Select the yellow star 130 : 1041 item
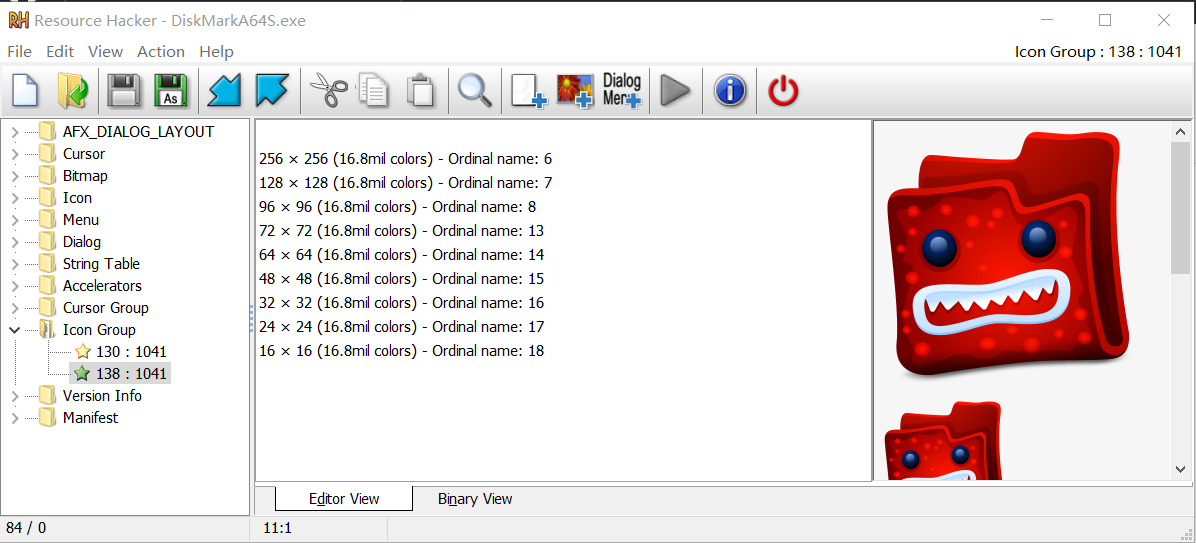Viewport: 1196px width, 543px height. tap(121, 352)
